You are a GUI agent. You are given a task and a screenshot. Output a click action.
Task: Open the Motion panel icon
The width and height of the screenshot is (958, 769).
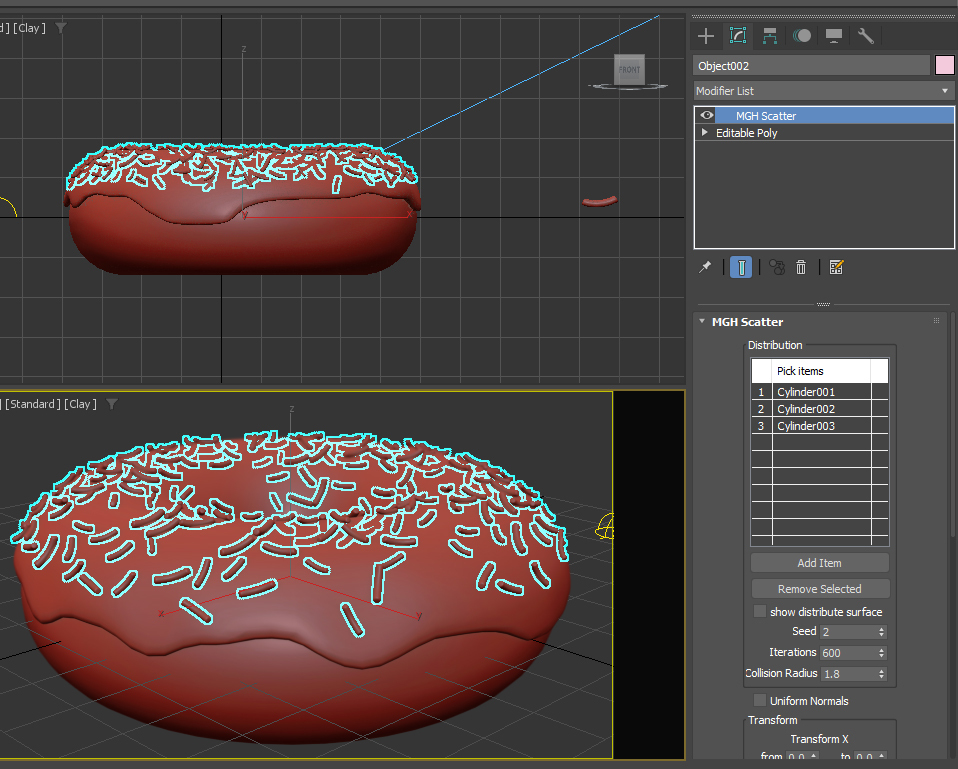pyautogui.click(x=802, y=36)
